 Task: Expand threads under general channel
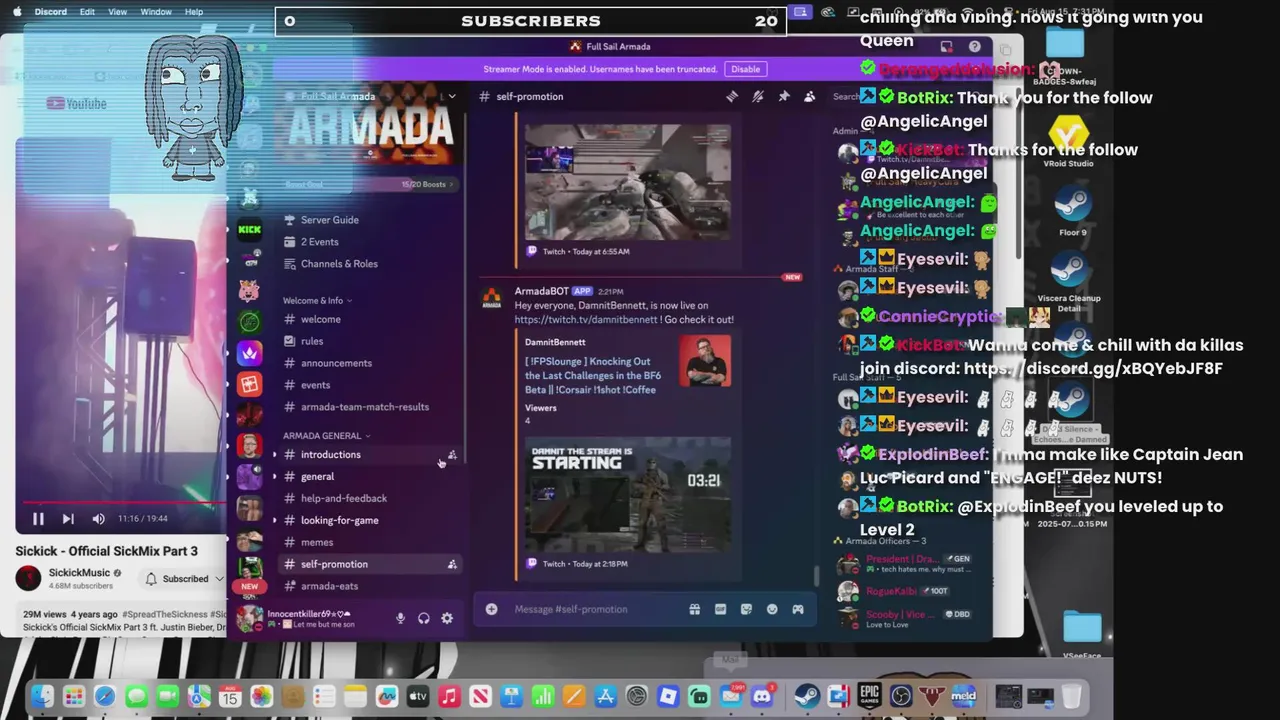pyautogui.click(x=275, y=477)
